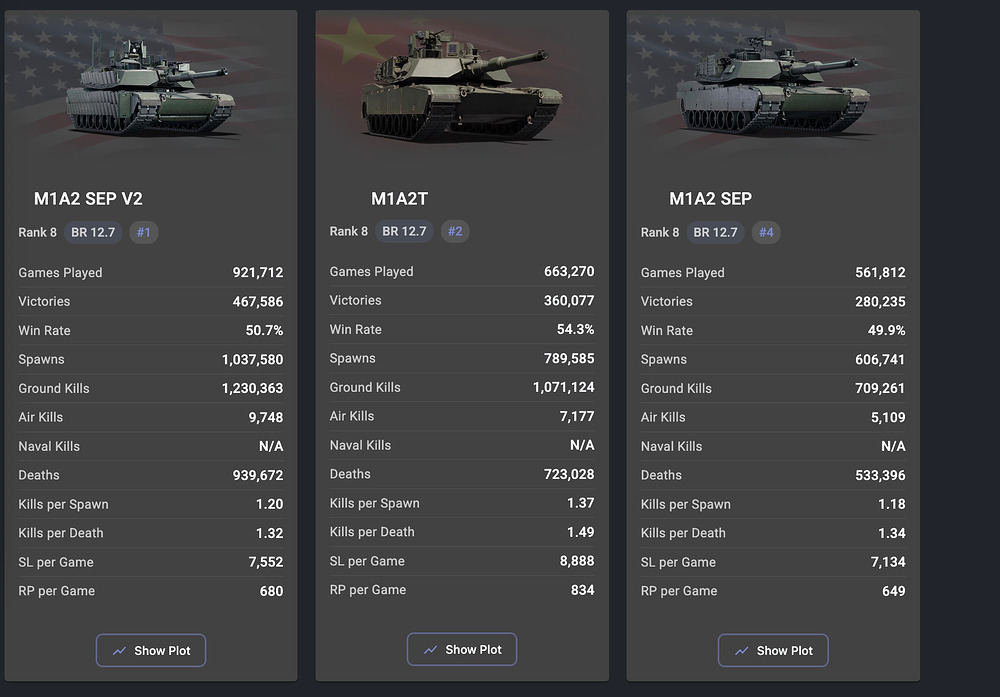Click BR 12.7 badge on M1A2 SEP card
Screen dimensions: 1000x697
(x=716, y=233)
